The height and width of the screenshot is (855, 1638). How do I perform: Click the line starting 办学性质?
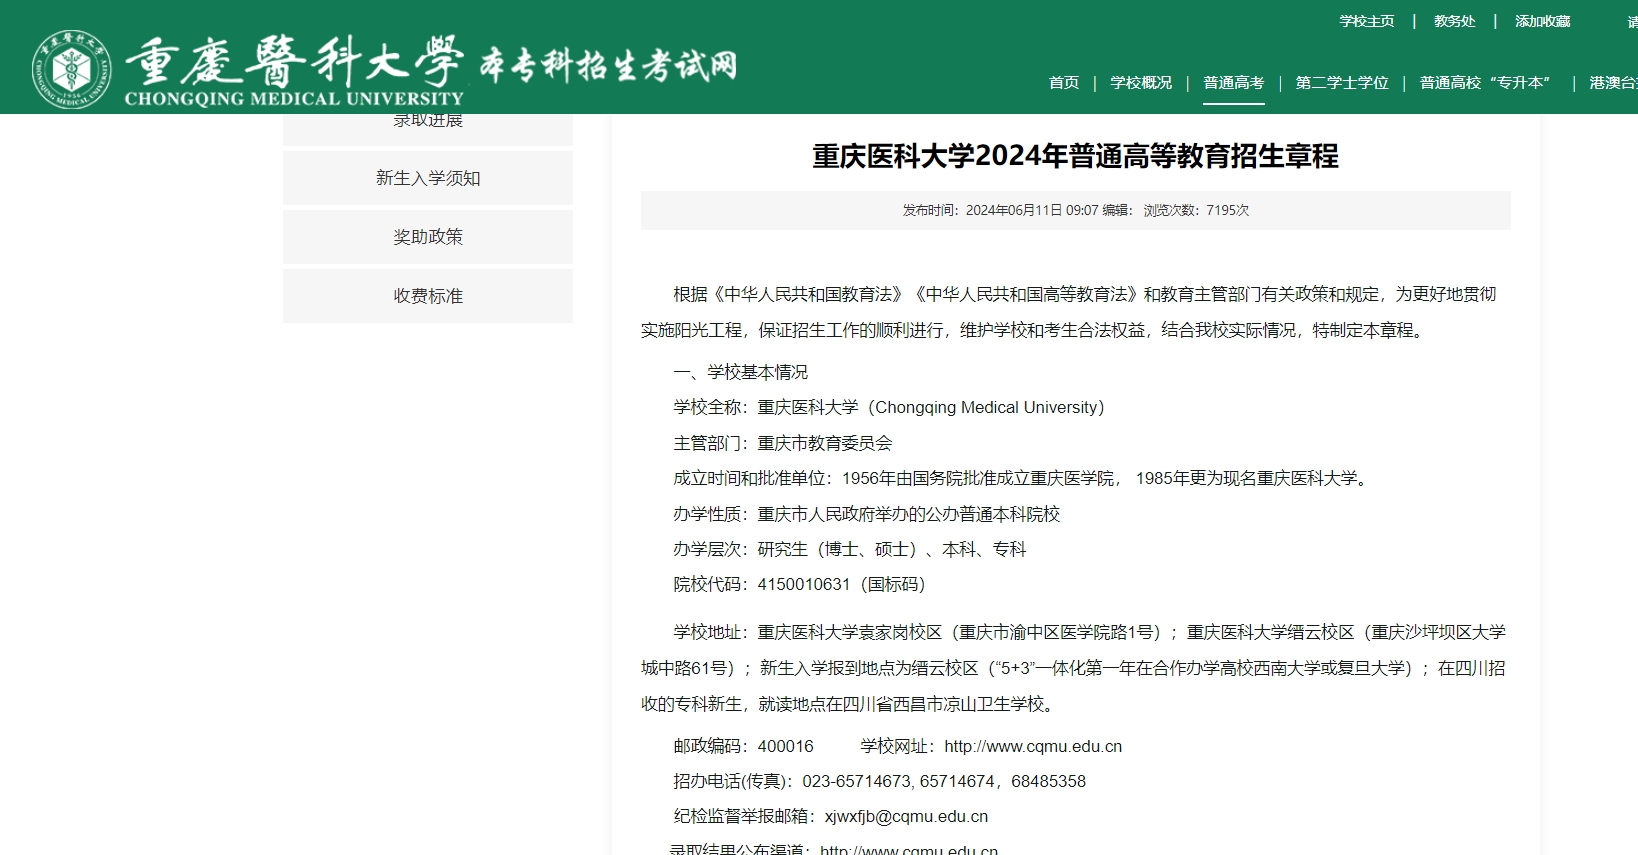point(866,514)
